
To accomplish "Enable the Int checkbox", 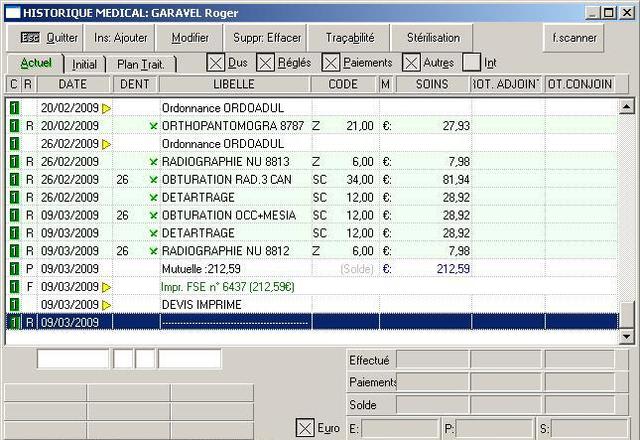I will (x=471, y=62).
